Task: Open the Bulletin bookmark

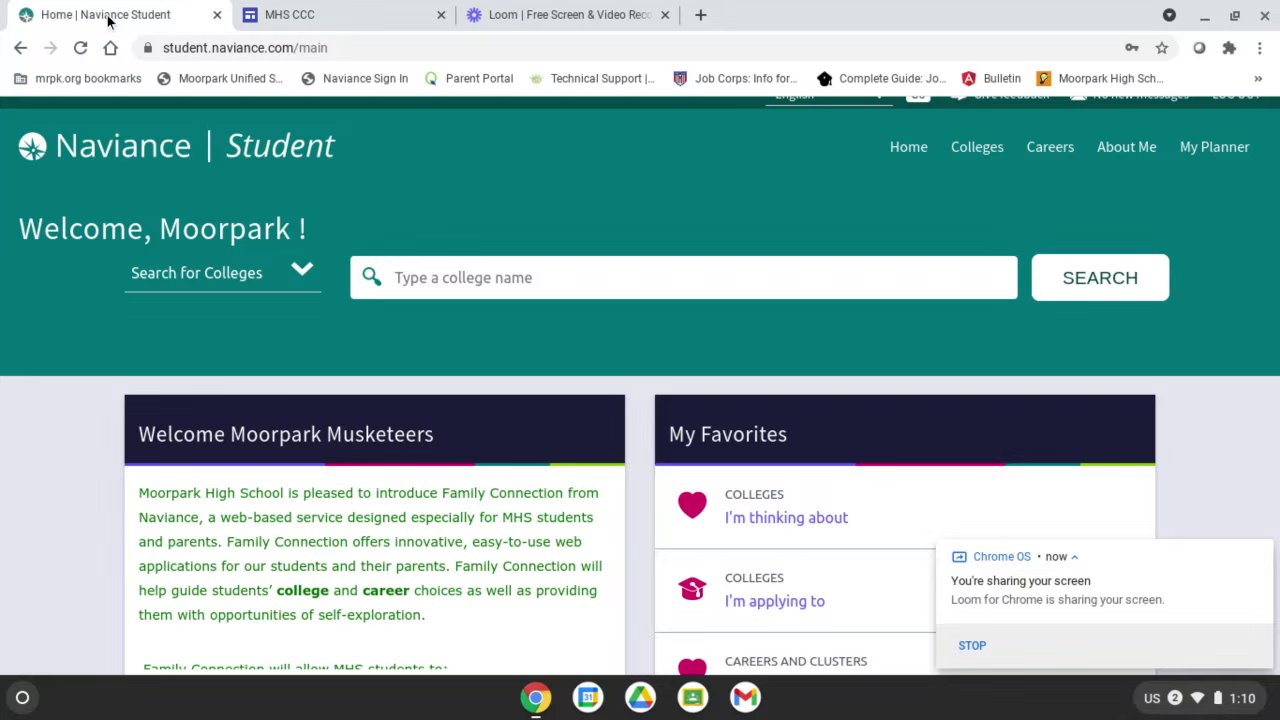Action: pos(991,79)
